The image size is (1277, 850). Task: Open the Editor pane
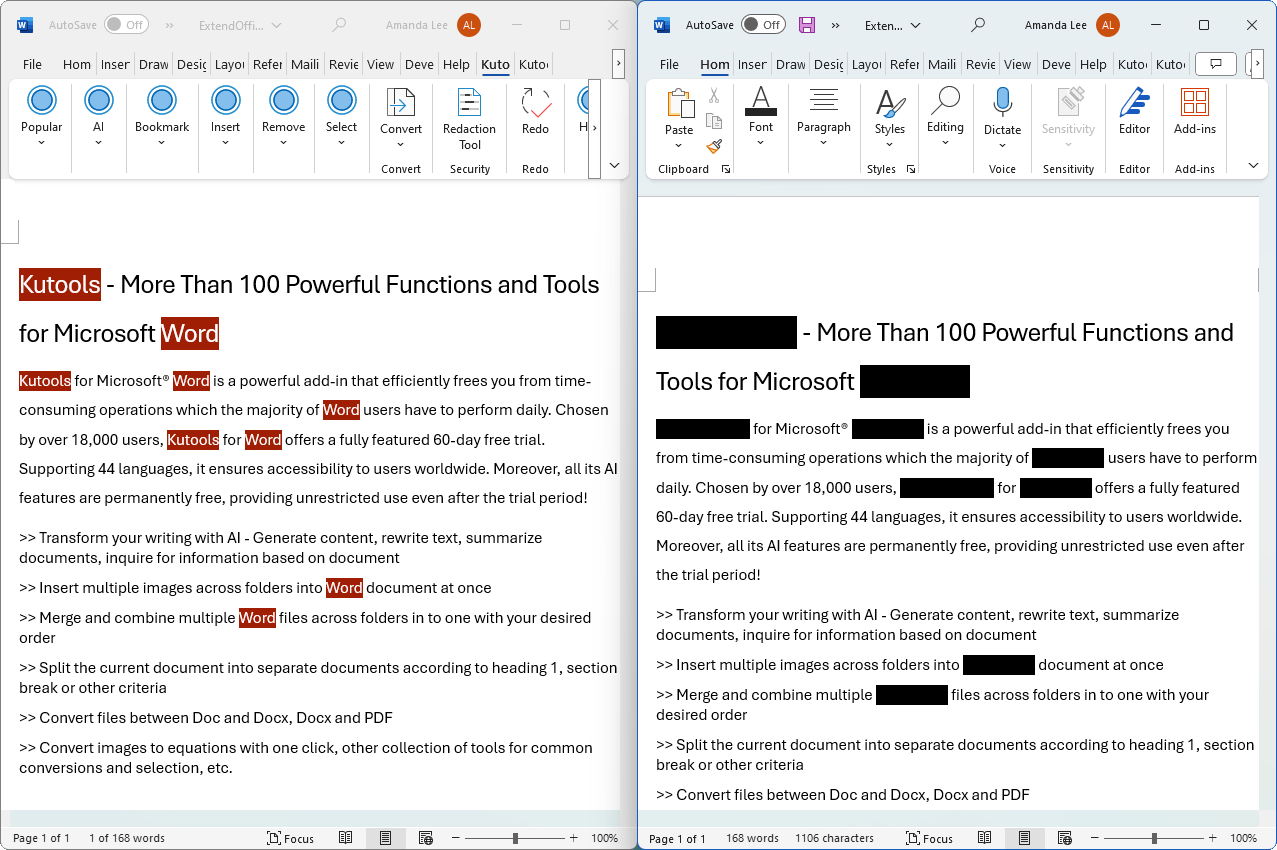click(x=1134, y=112)
